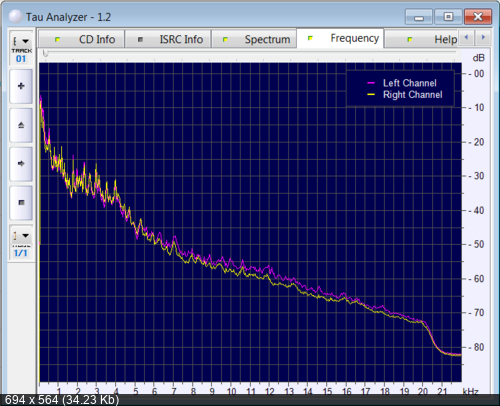Click the plus button in the left sidebar

coord(21,86)
